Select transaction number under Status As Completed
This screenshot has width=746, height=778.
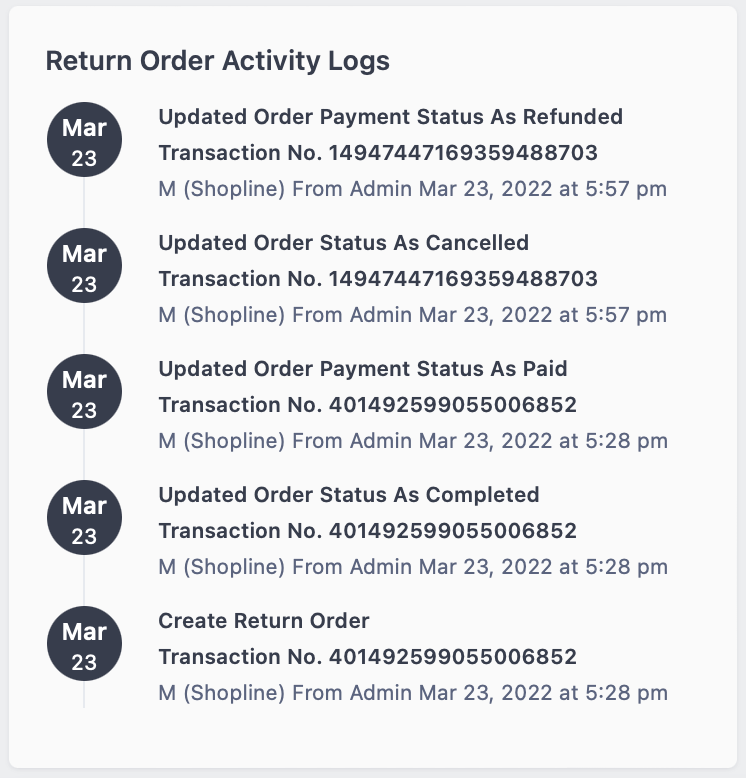pos(368,531)
